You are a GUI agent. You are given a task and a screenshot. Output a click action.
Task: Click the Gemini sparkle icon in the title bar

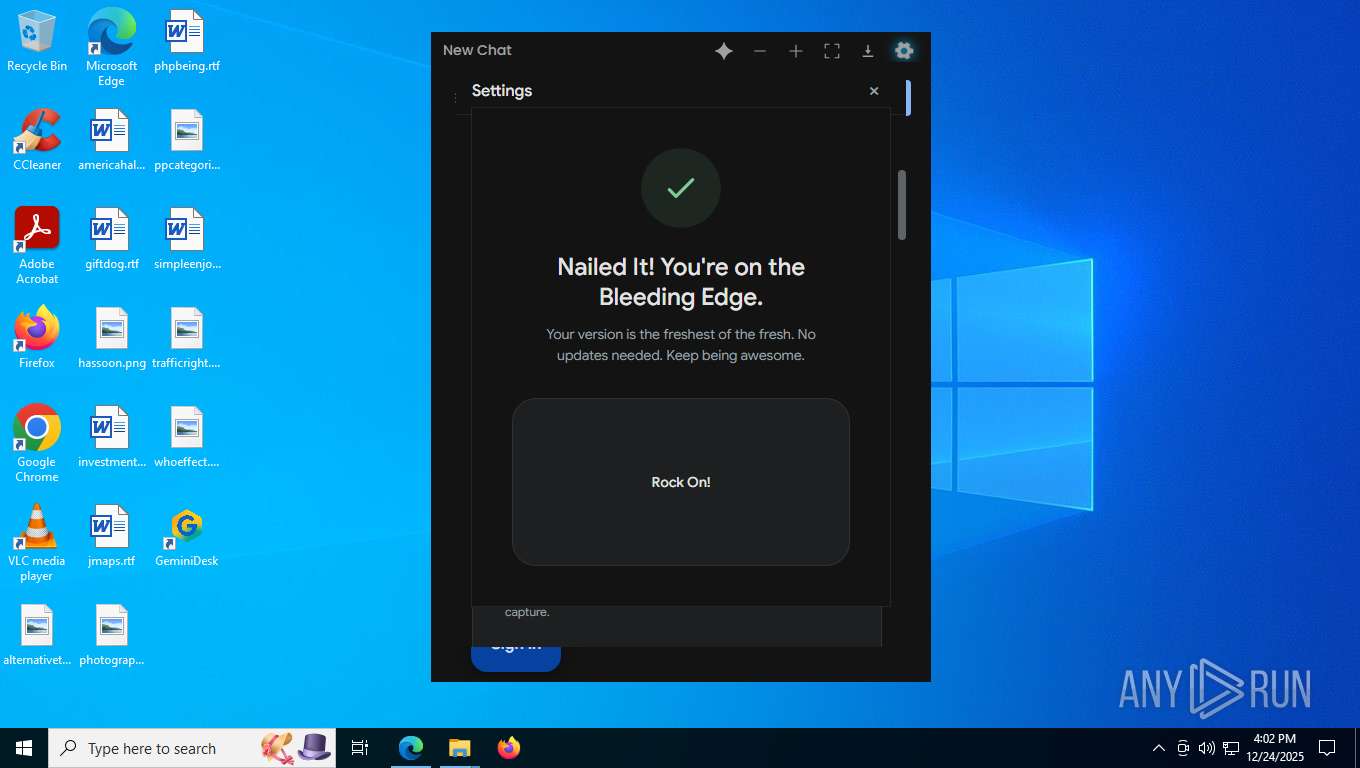point(724,51)
